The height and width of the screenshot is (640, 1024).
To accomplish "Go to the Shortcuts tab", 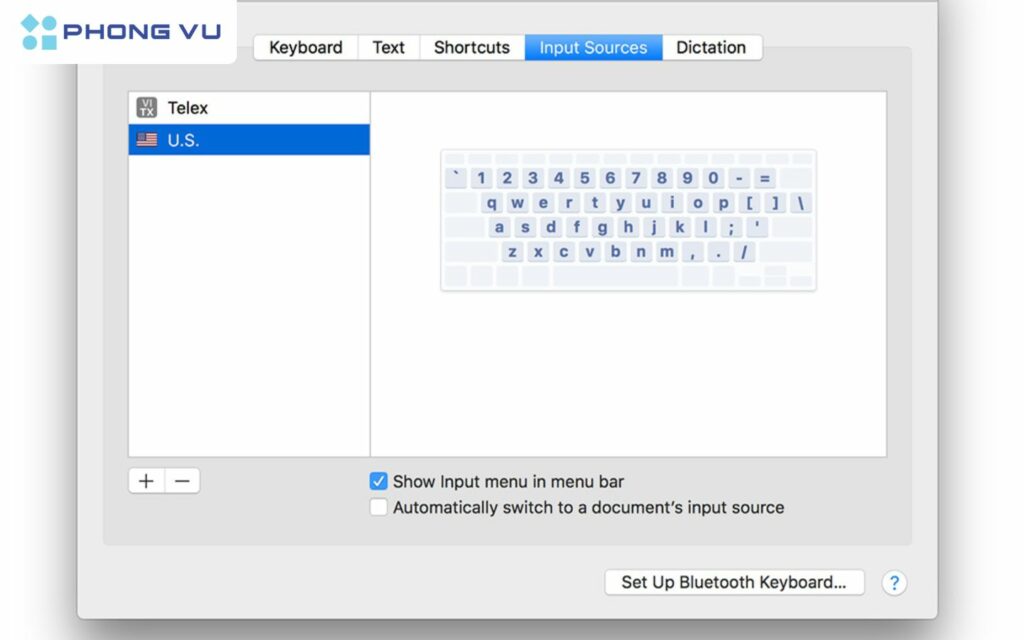I will click(x=472, y=47).
